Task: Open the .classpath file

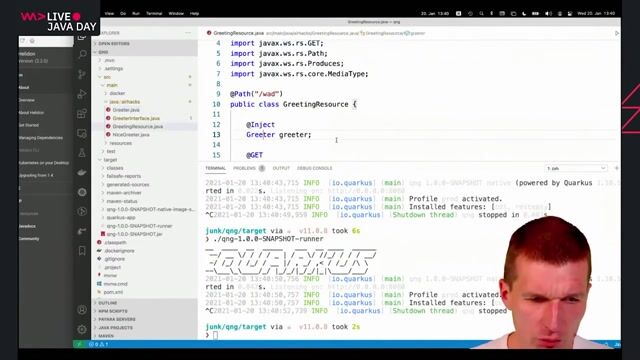Action: point(115,242)
